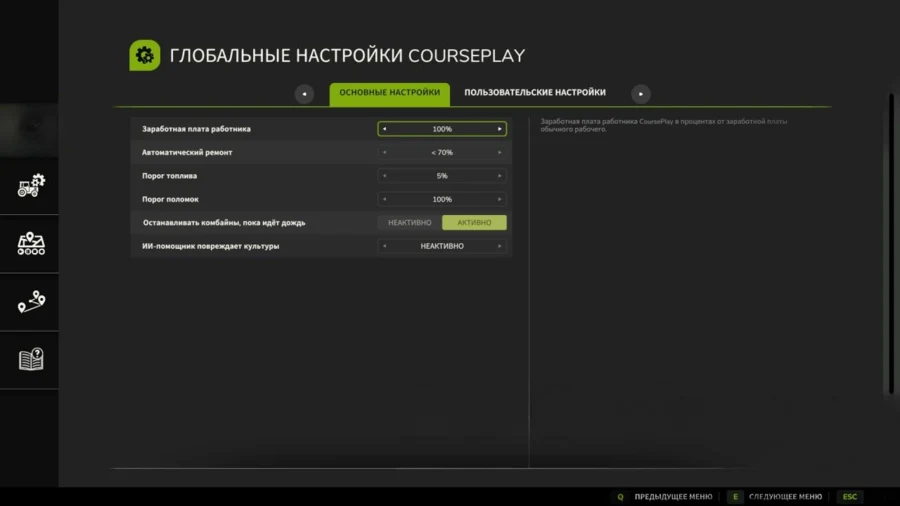Set rain combine stop to НЕАКТИВНО
The height and width of the screenshot is (506, 900).
[x=410, y=222]
